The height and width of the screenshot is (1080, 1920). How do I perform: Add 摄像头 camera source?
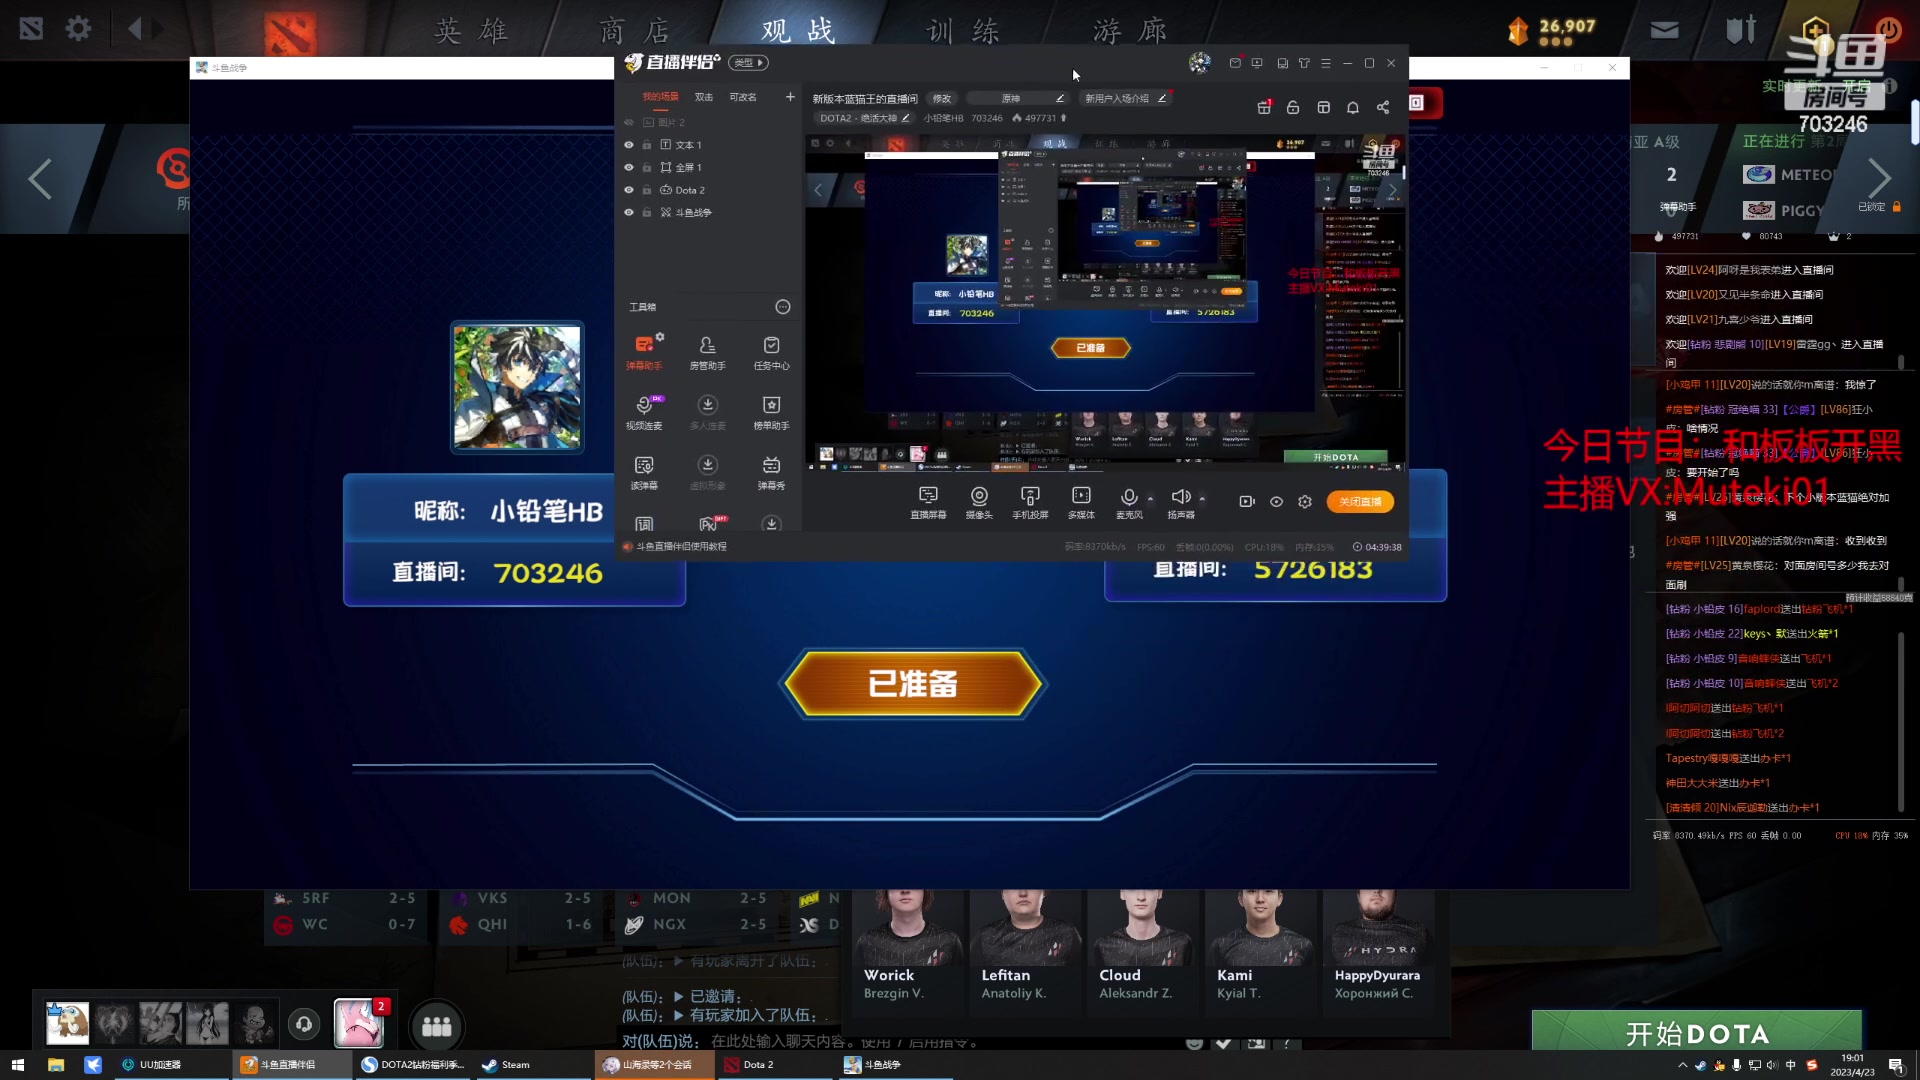click(979, 502)
